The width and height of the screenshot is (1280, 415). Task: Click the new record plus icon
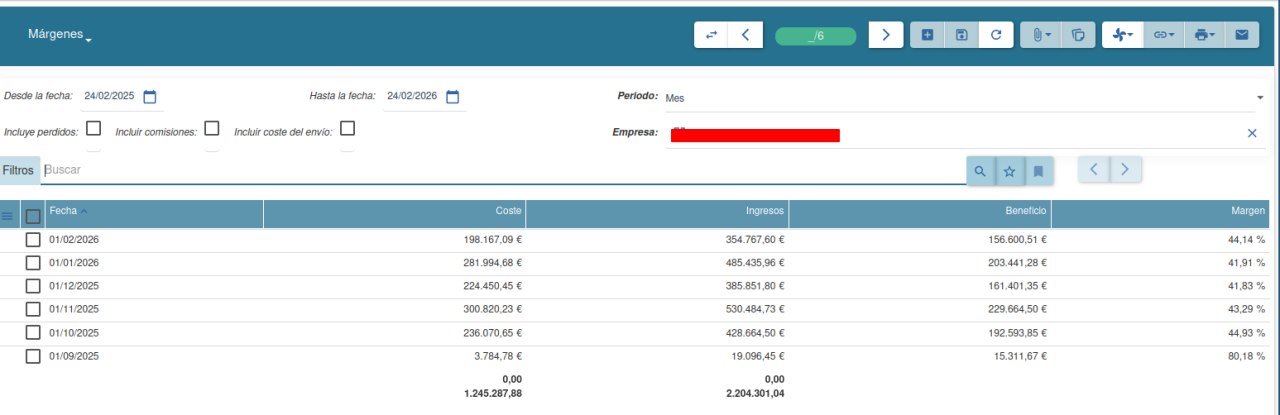tap(927, 35)
